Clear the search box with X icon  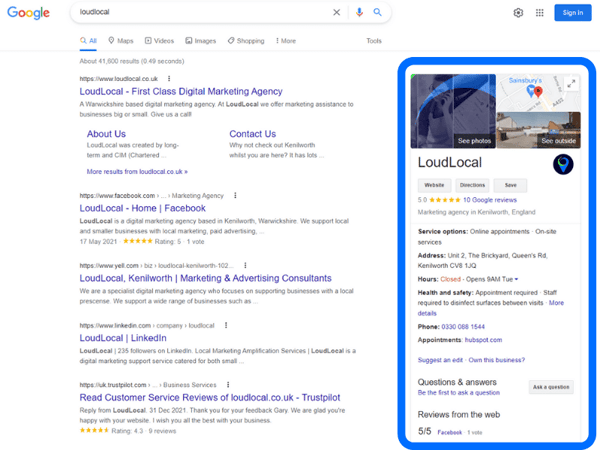point(336,12)
